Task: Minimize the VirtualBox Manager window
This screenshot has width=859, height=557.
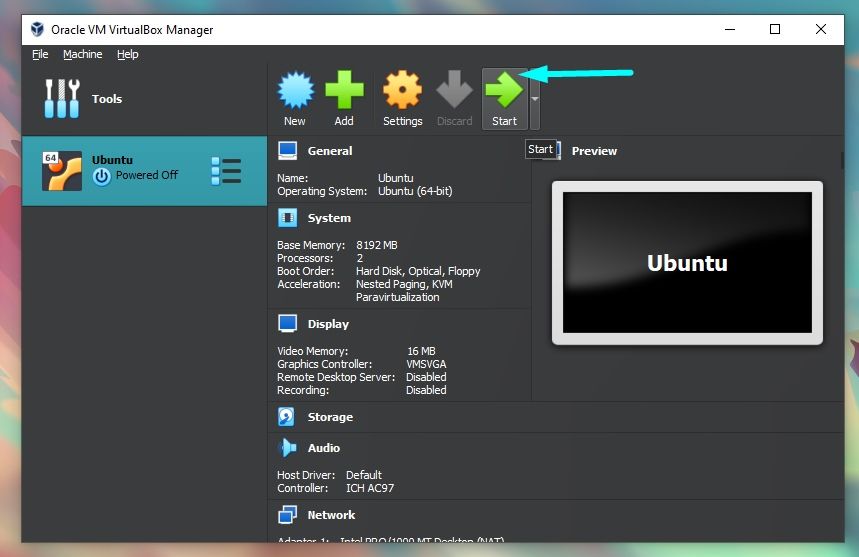Action: 730,29
